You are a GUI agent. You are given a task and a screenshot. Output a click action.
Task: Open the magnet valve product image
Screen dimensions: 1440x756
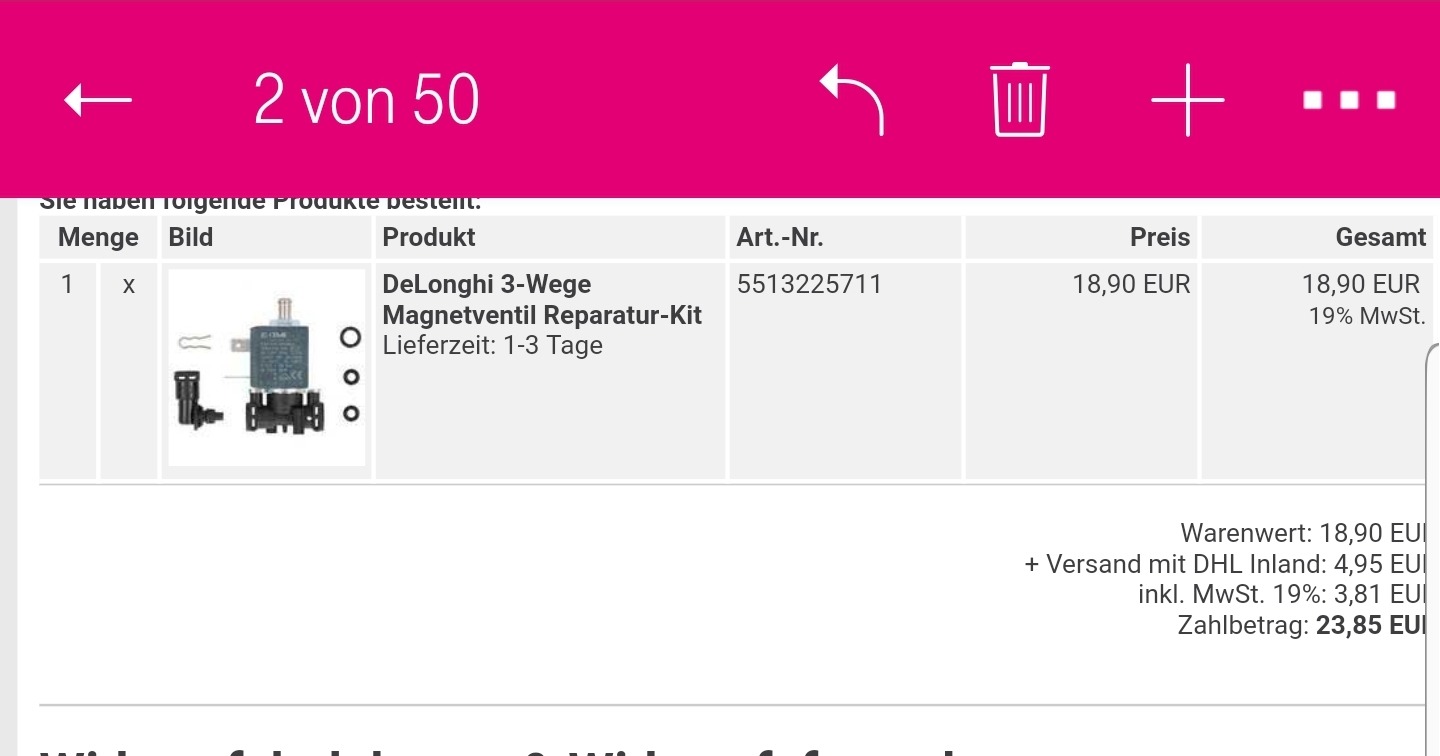tap(266, 368)
